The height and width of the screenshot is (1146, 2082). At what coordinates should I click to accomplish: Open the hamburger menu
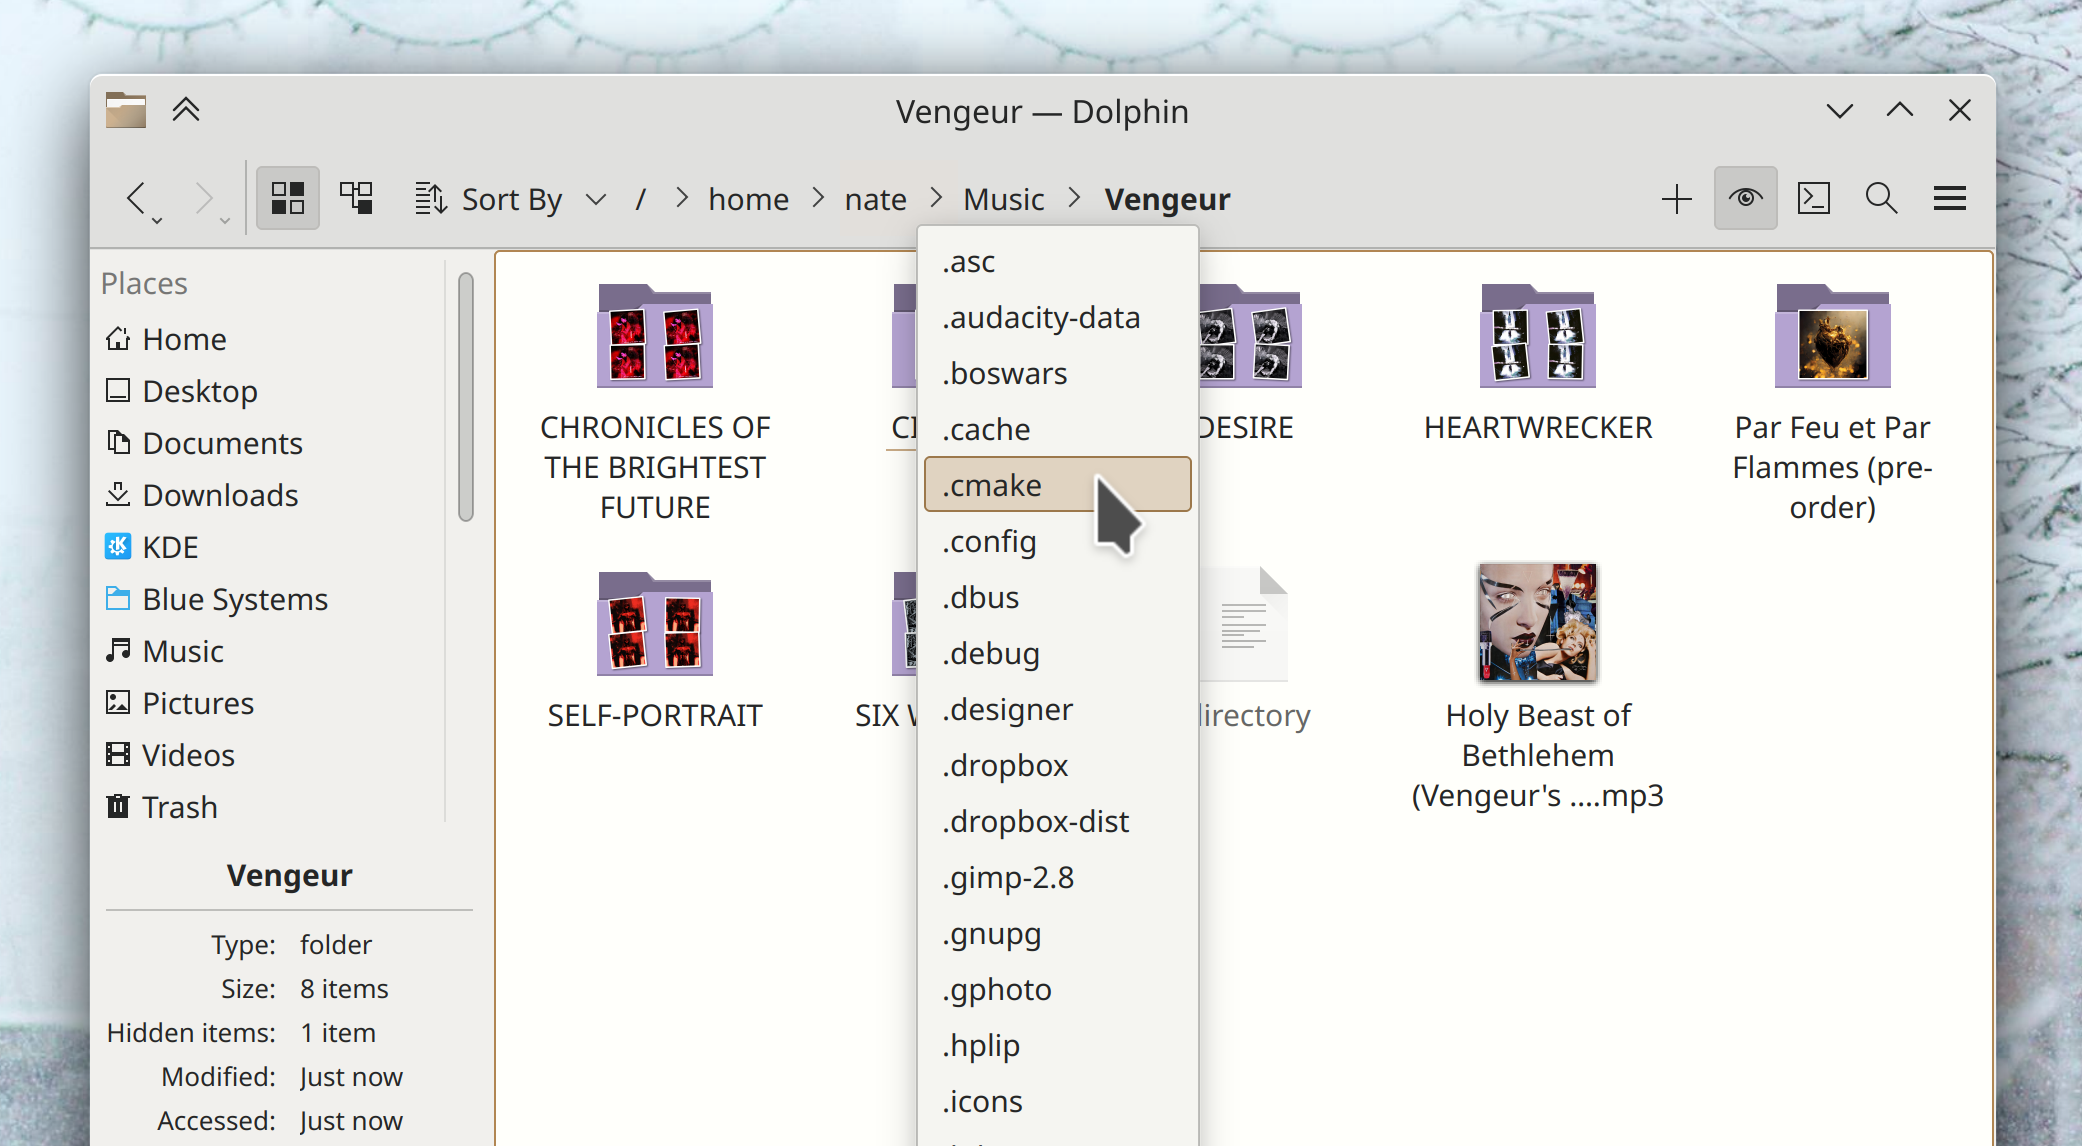(x=1949, y=198)
